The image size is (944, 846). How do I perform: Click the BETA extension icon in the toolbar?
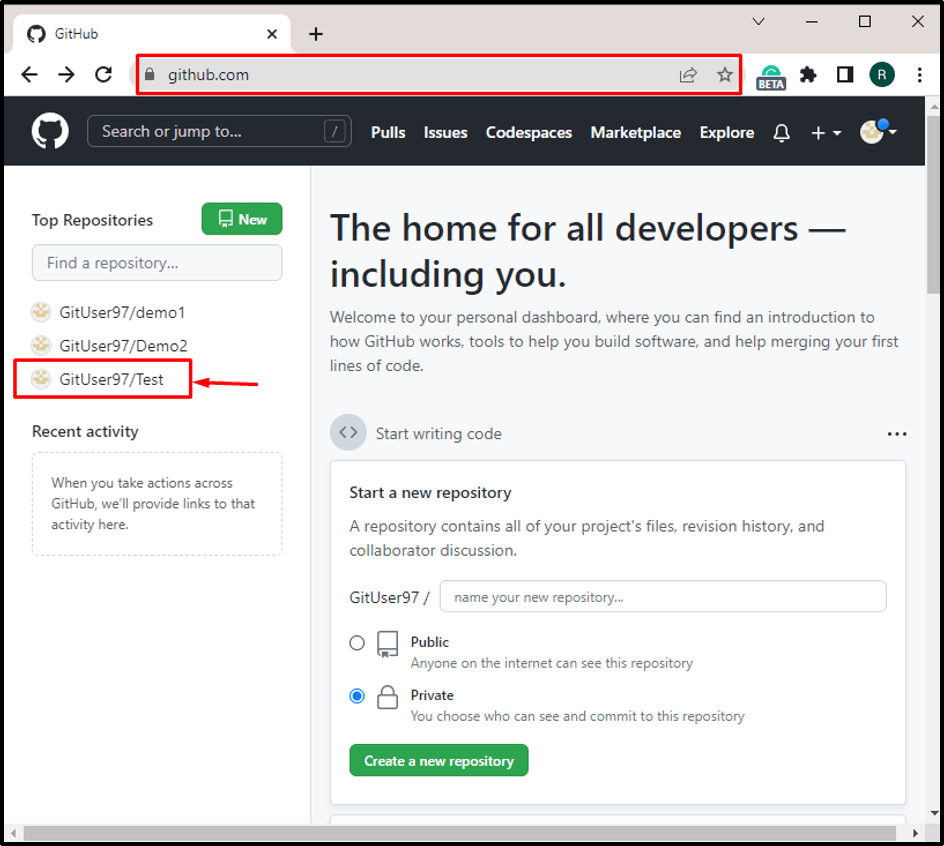click(x=771, y=74)
